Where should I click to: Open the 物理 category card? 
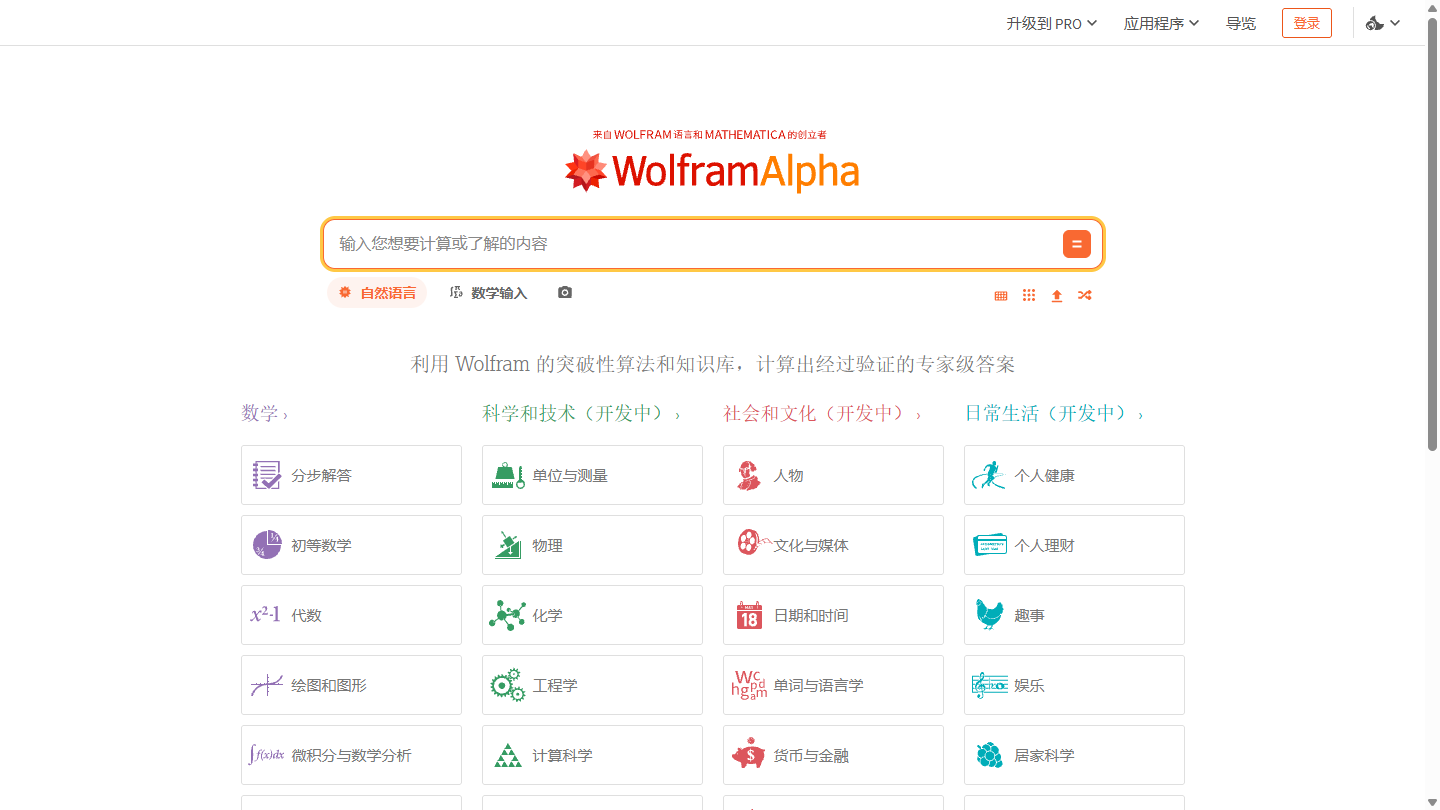coord(592,545)
